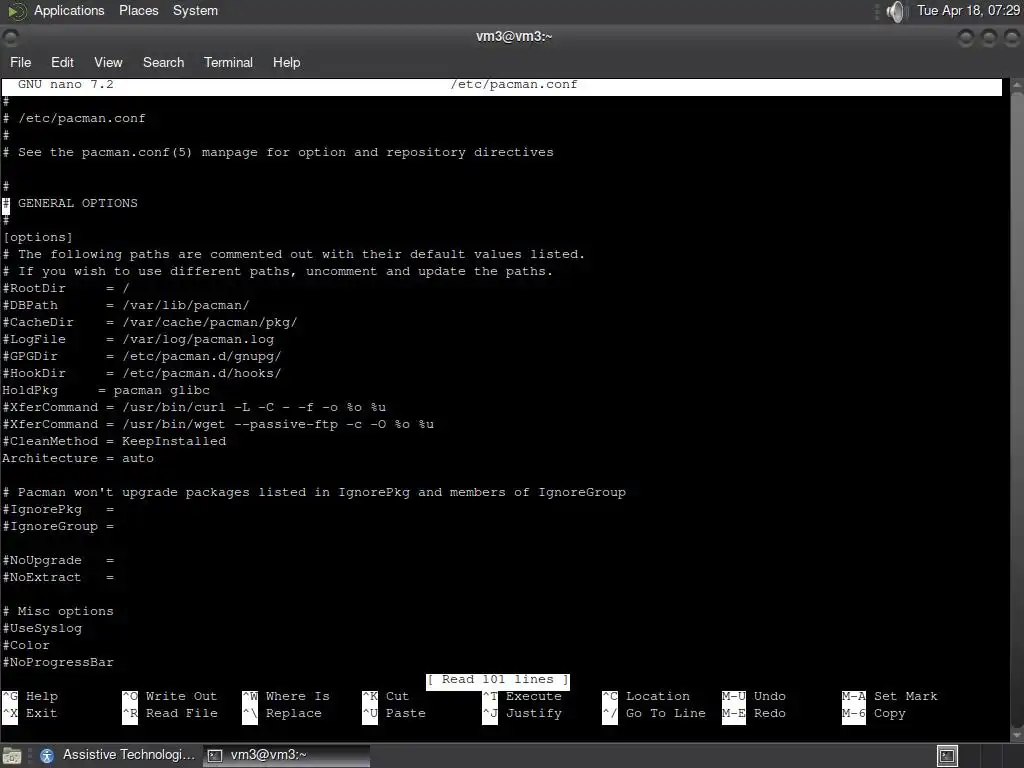Click the #IgnorePkg line
The image size is (1024, 768).
pyautogui.click(x=58, y=509)
